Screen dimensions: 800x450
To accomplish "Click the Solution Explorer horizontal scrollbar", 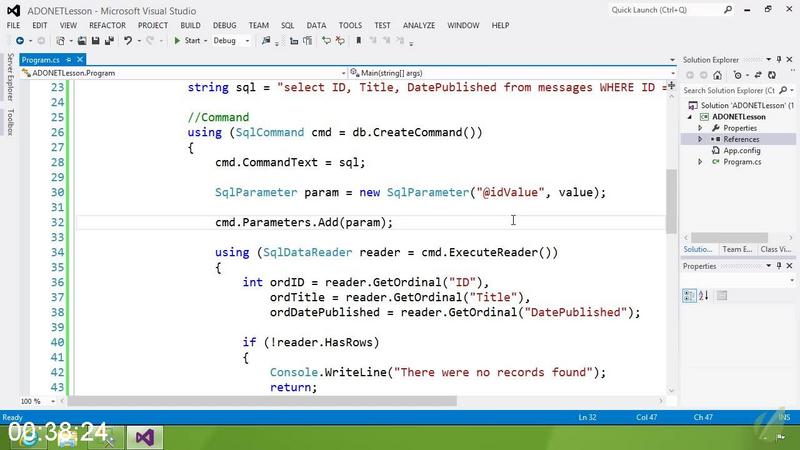I will click(729, 237).
